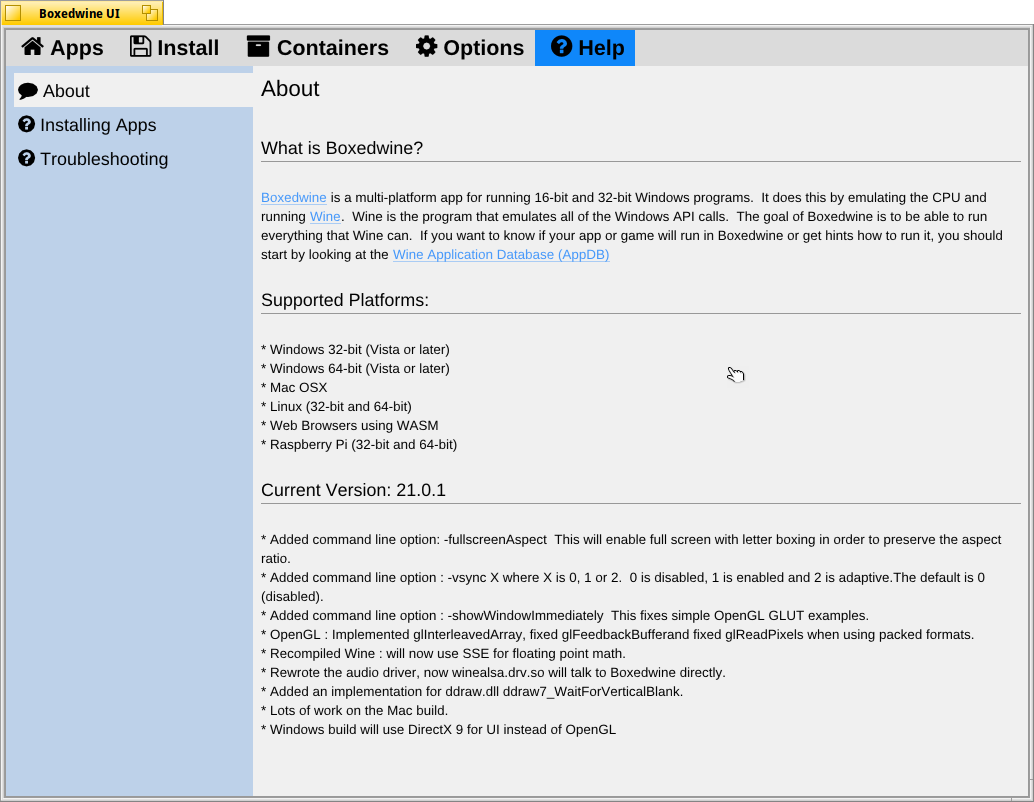Open Troubleshooting help section
The width and height of the screenshot is (1034, 802).
(133, 159)
